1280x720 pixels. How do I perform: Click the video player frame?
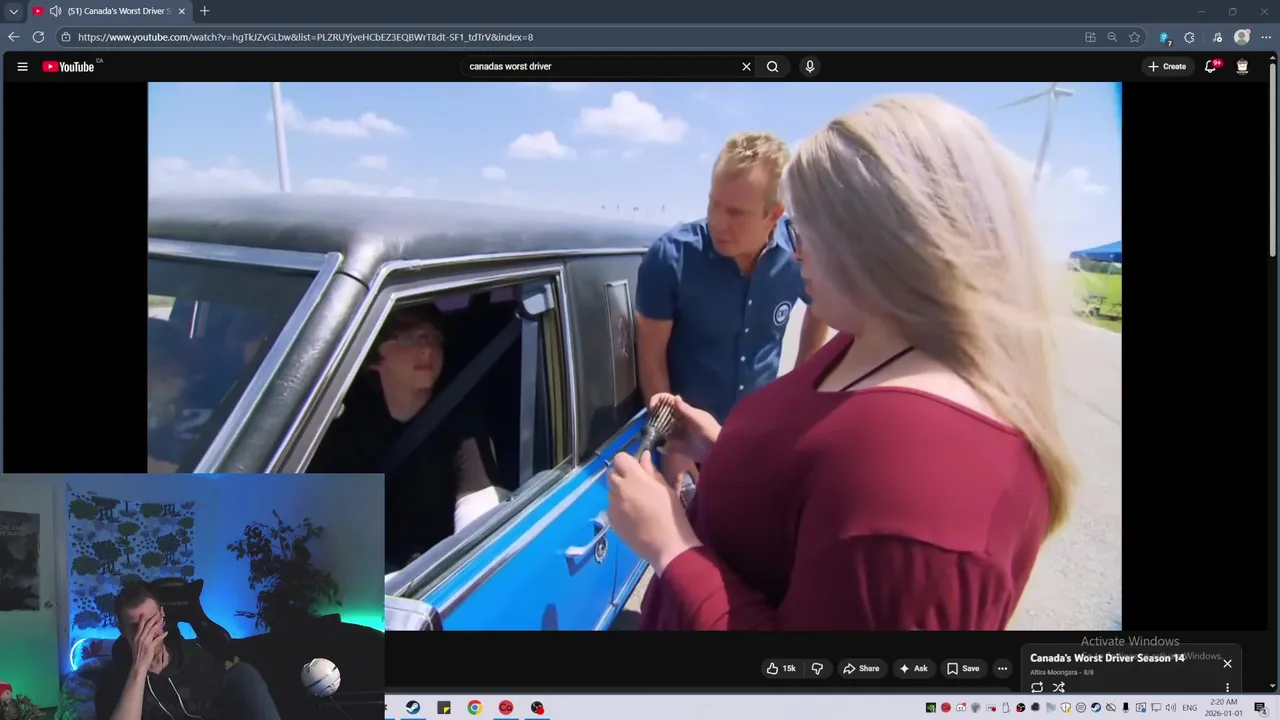[634, 356]
